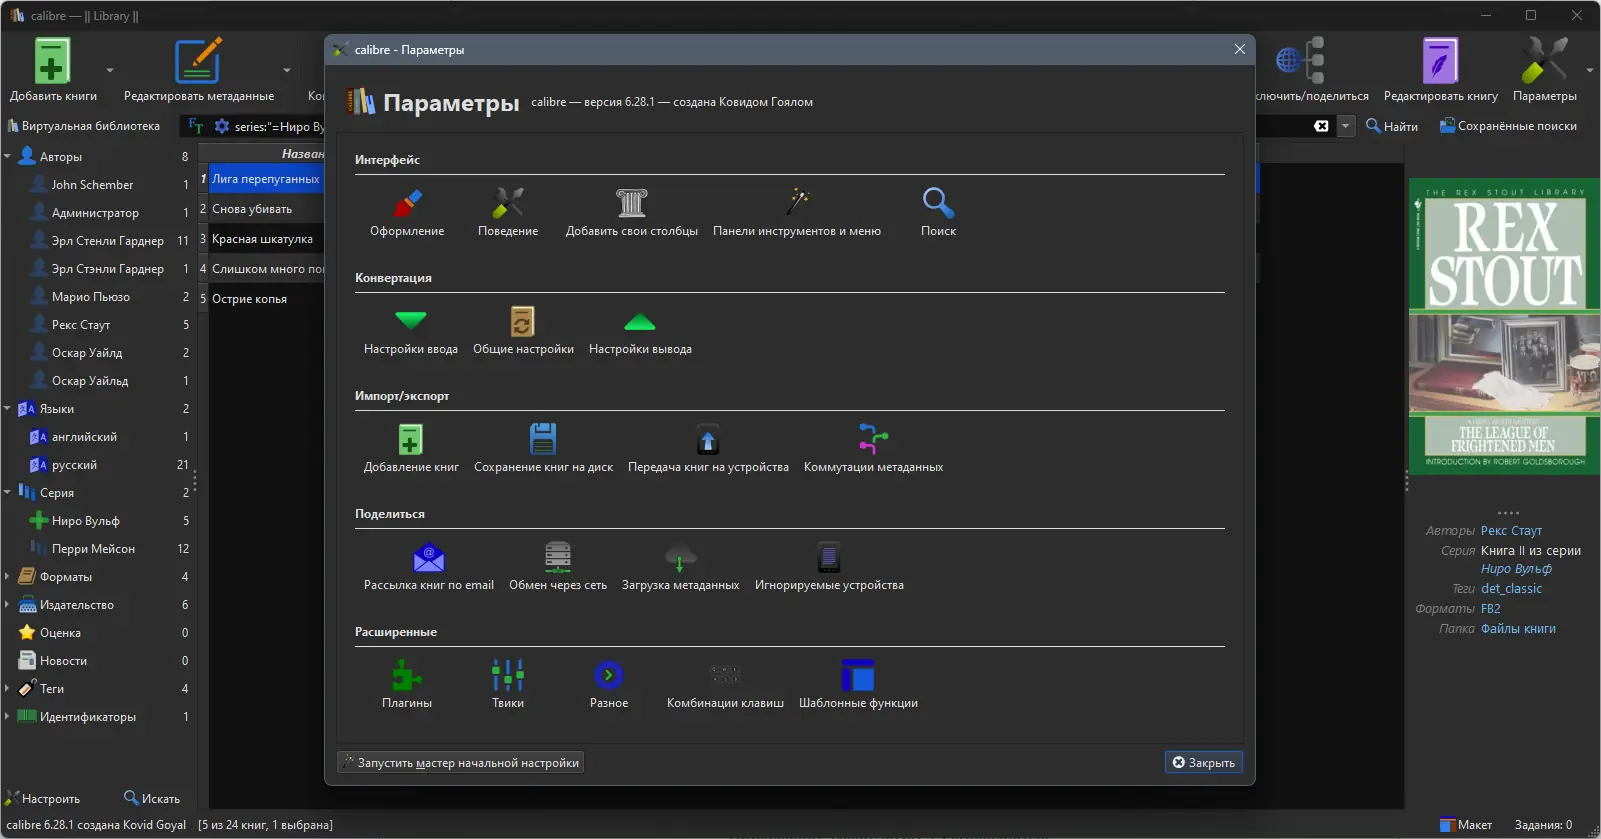Image resolution: width=1601 pixels, height=839 pixels.
Task: Expand the Идентификаторы tree category
Action: (x=7, y=717)
